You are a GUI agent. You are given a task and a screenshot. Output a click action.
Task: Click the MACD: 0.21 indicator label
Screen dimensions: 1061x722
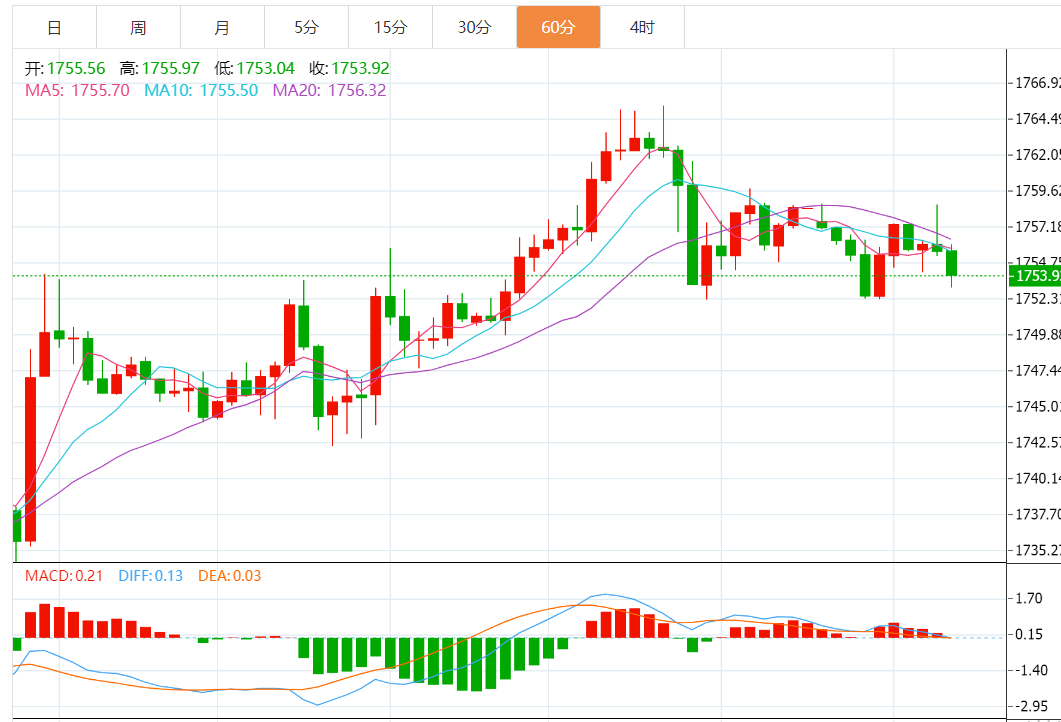pyautogui.click(x=64, y=576)
